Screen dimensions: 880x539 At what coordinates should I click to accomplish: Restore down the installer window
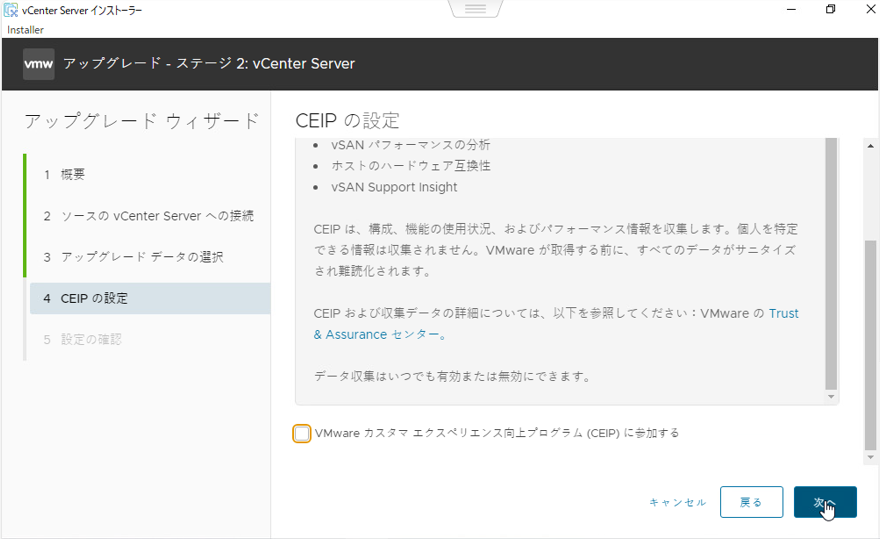(831, 9)
